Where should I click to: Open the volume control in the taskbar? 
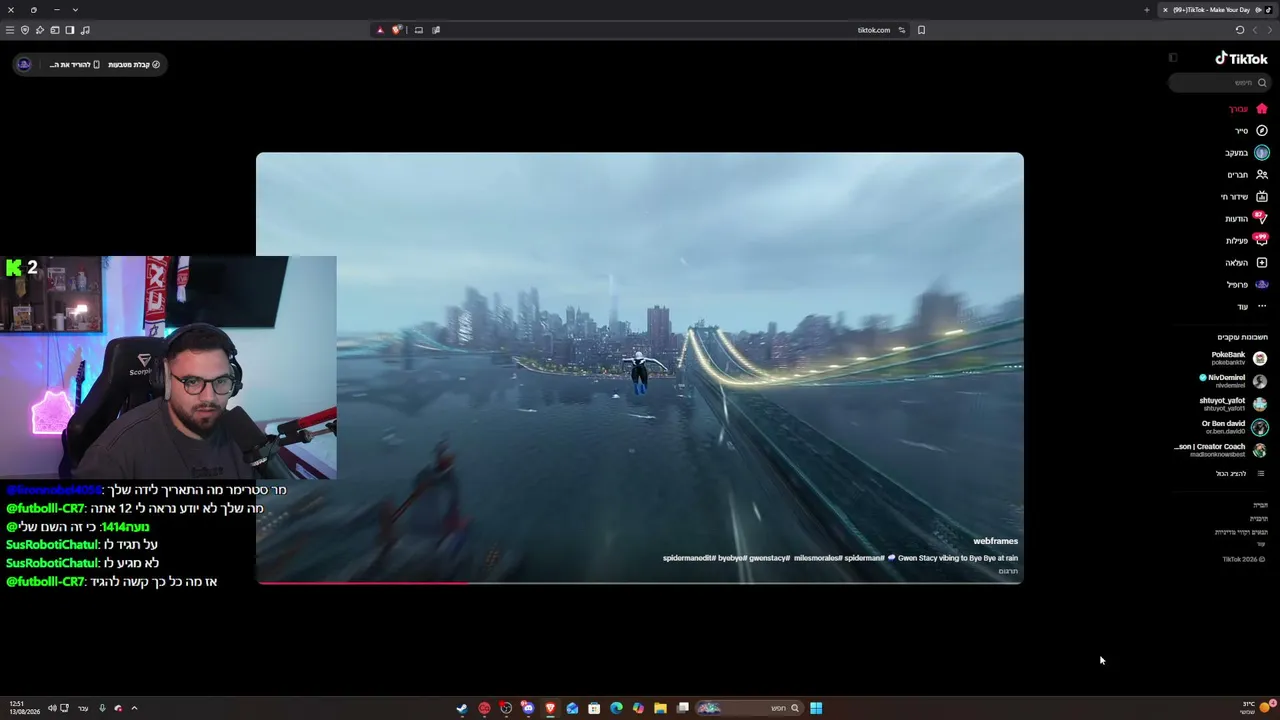point(51,708)
